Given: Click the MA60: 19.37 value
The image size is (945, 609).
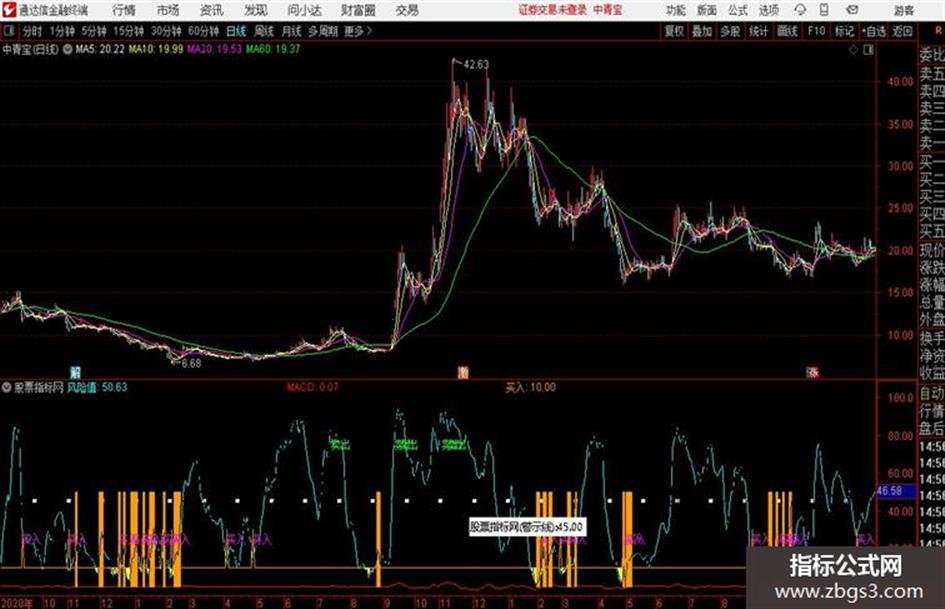Looking at the screenshot, I should coord(273,49).
